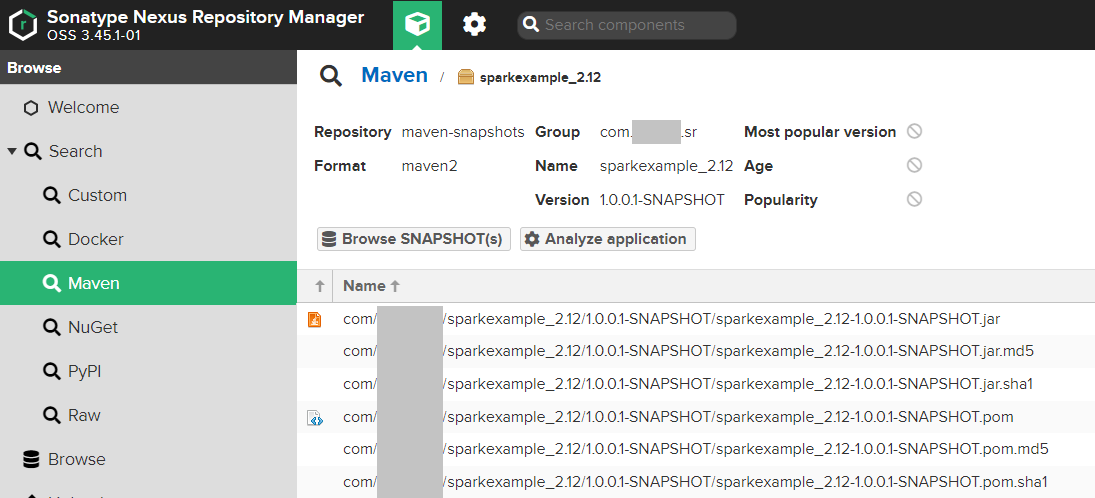The height and width of the screenshot is (498, 1095).
Task: Click the maven2 format value
Action: (x=429, y=166)
